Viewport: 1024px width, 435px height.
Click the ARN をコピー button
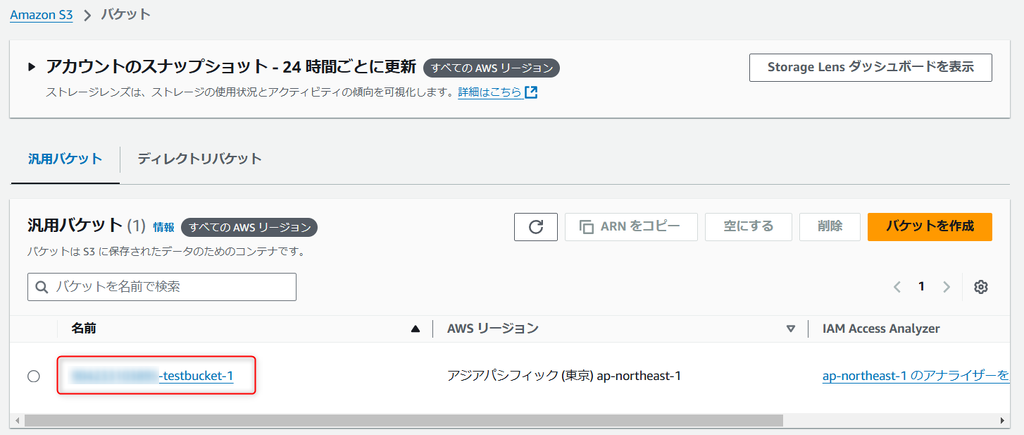tap(631, 227)
